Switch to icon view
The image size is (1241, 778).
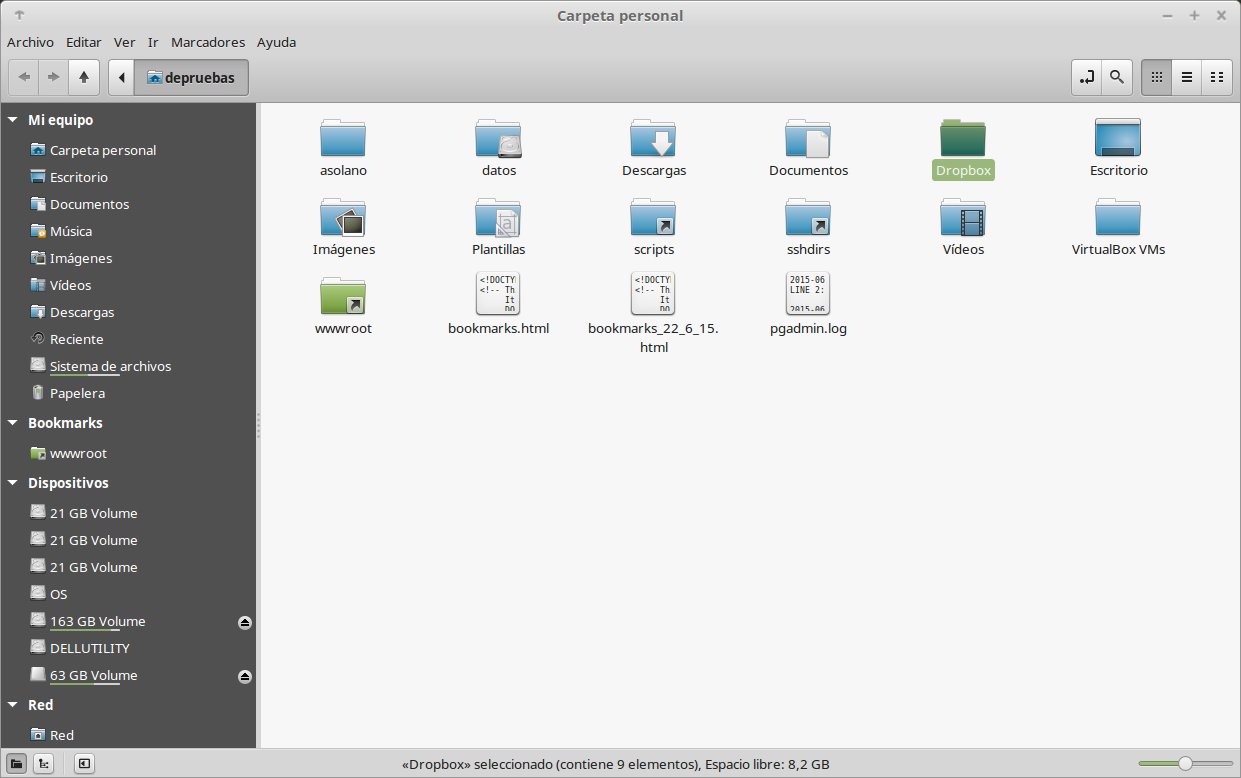point(1157,77)
